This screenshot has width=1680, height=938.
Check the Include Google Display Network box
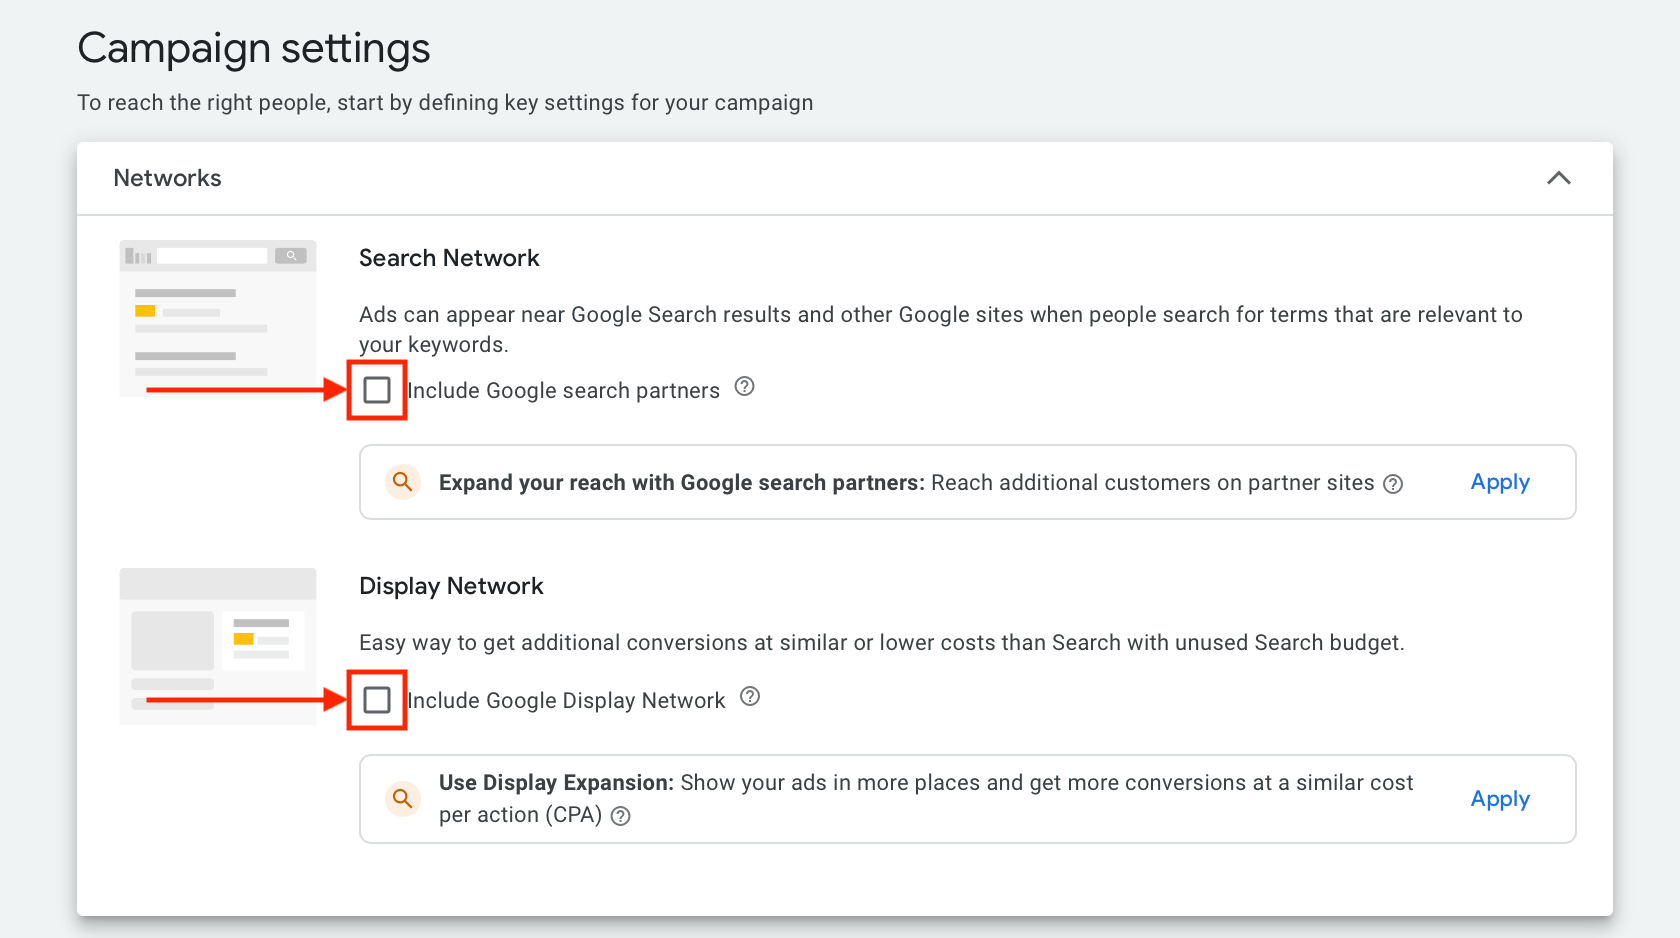point(376,700)
